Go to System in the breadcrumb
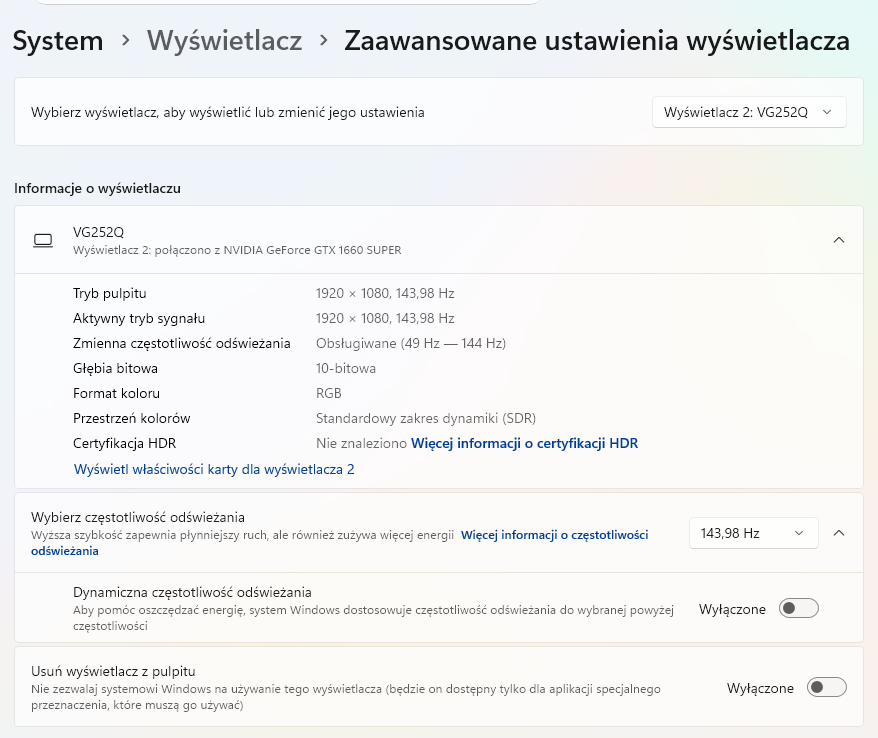Screen dimensions: 878x738 pos(58,41)
